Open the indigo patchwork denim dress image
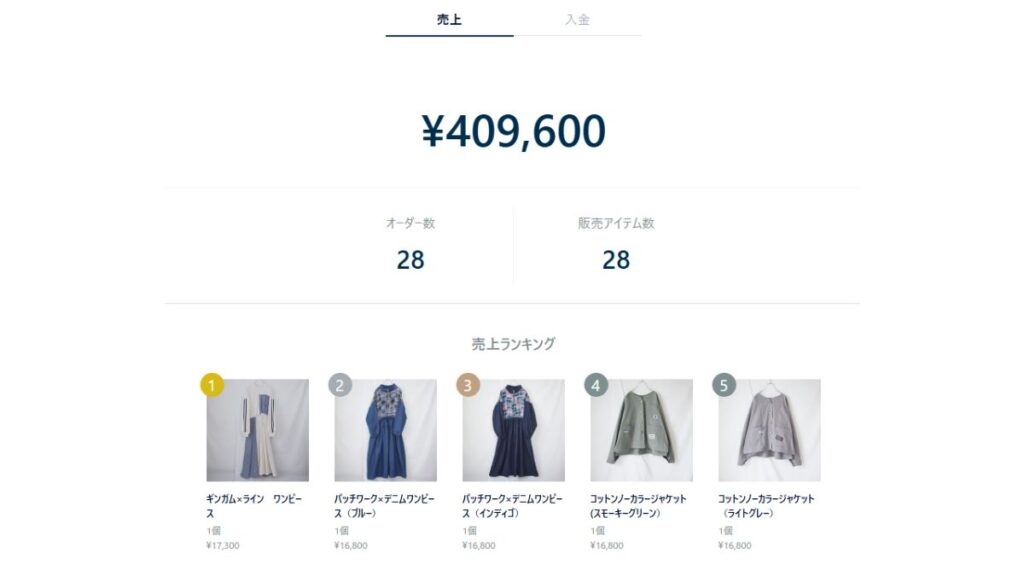Screen dimensions: 1024x576 tap(513, 430)
